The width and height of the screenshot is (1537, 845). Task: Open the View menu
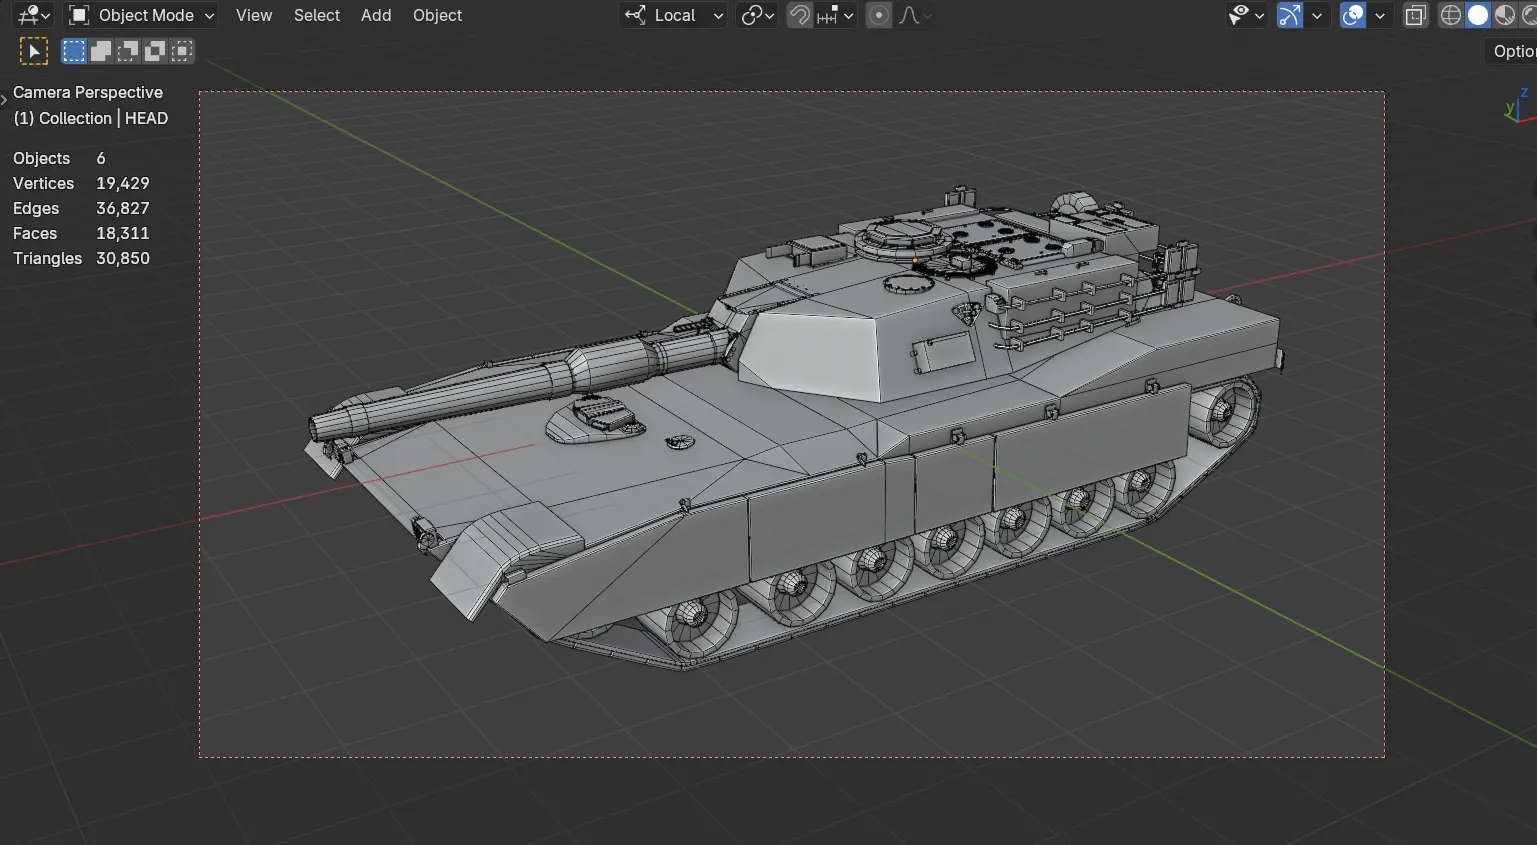(x=254, y=15)
